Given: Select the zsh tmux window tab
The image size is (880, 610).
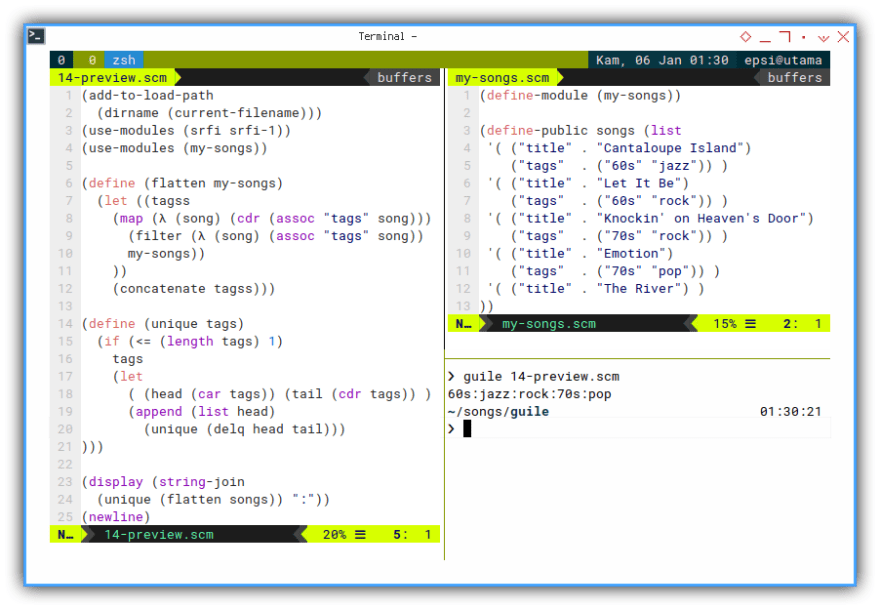Looking at the screenshot, I should pyautogui.click(x=123, y=60).
